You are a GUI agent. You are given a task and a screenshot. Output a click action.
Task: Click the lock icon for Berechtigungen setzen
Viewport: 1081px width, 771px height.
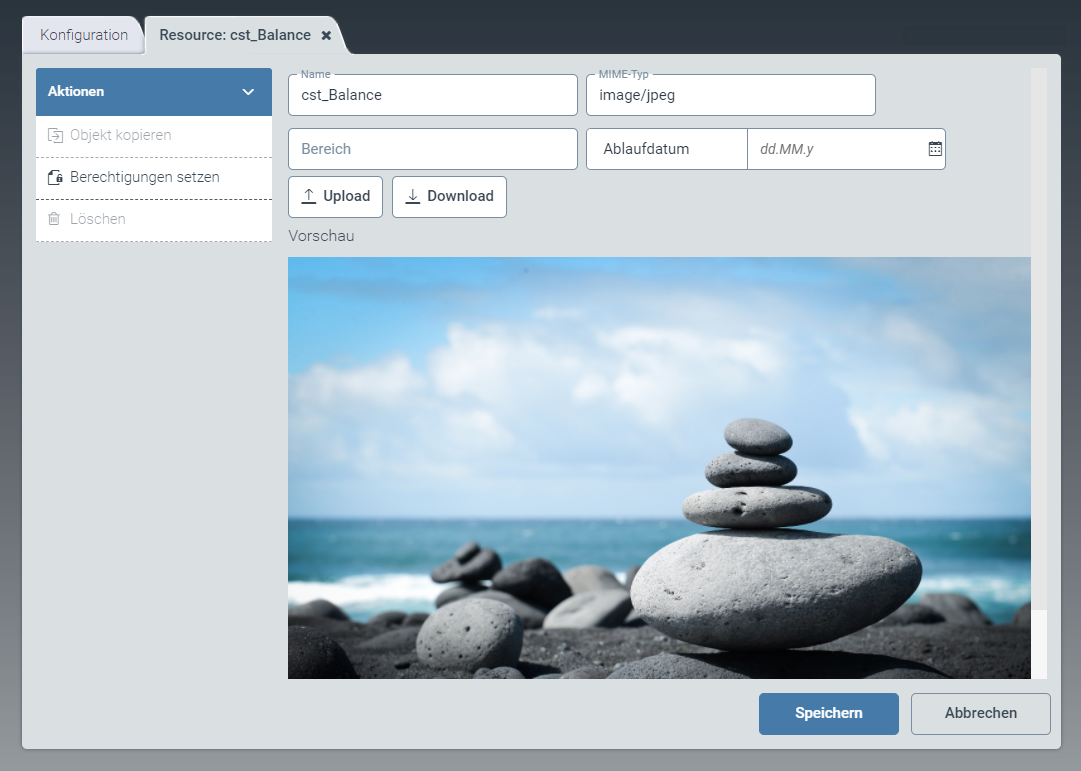[x=55, y=177]
